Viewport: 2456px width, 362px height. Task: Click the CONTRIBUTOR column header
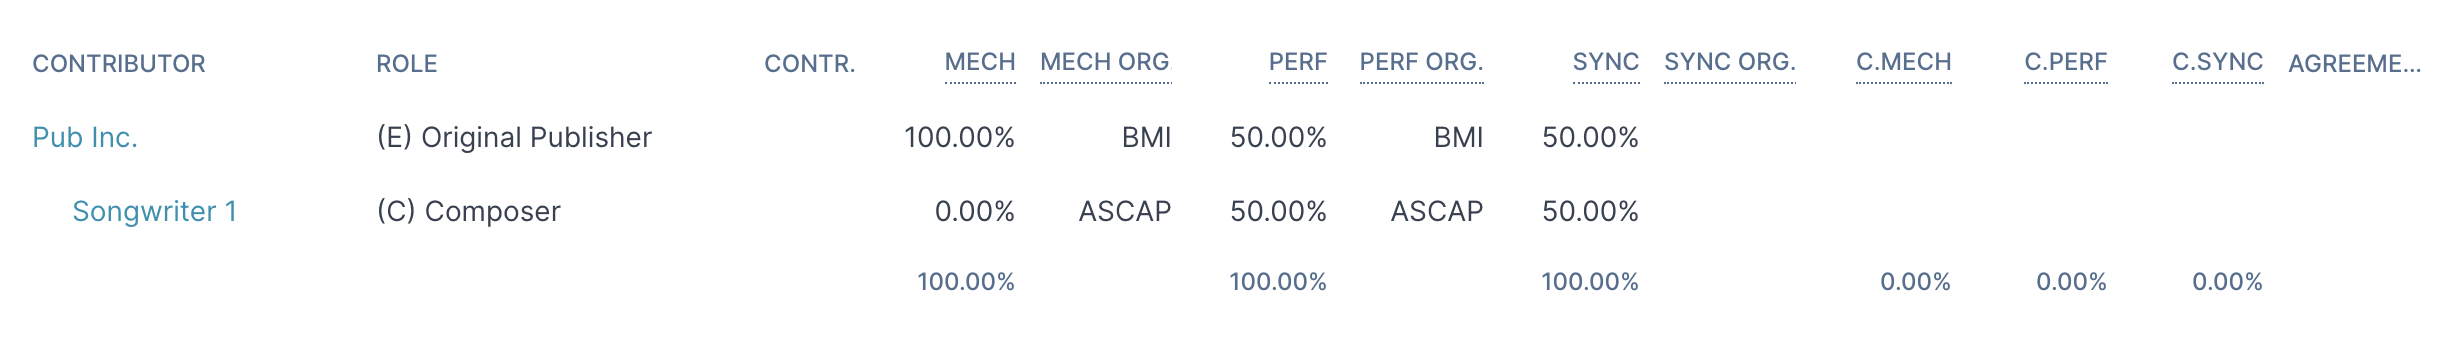[119, 64]
